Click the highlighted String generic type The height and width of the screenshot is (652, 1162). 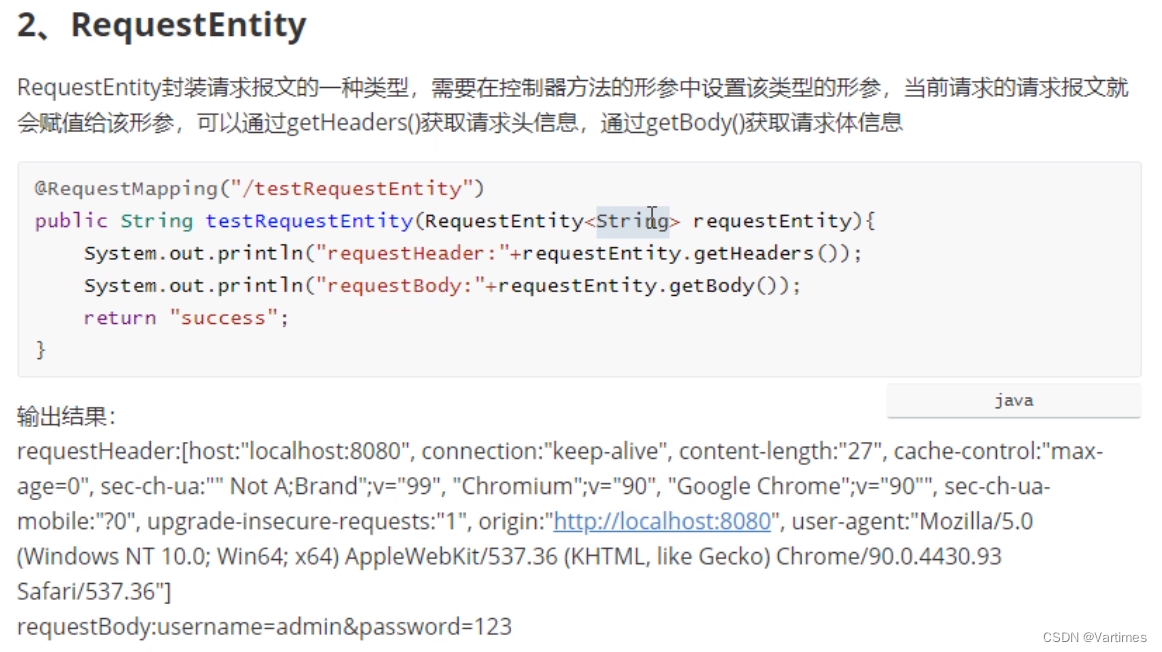tap(632, 221)
